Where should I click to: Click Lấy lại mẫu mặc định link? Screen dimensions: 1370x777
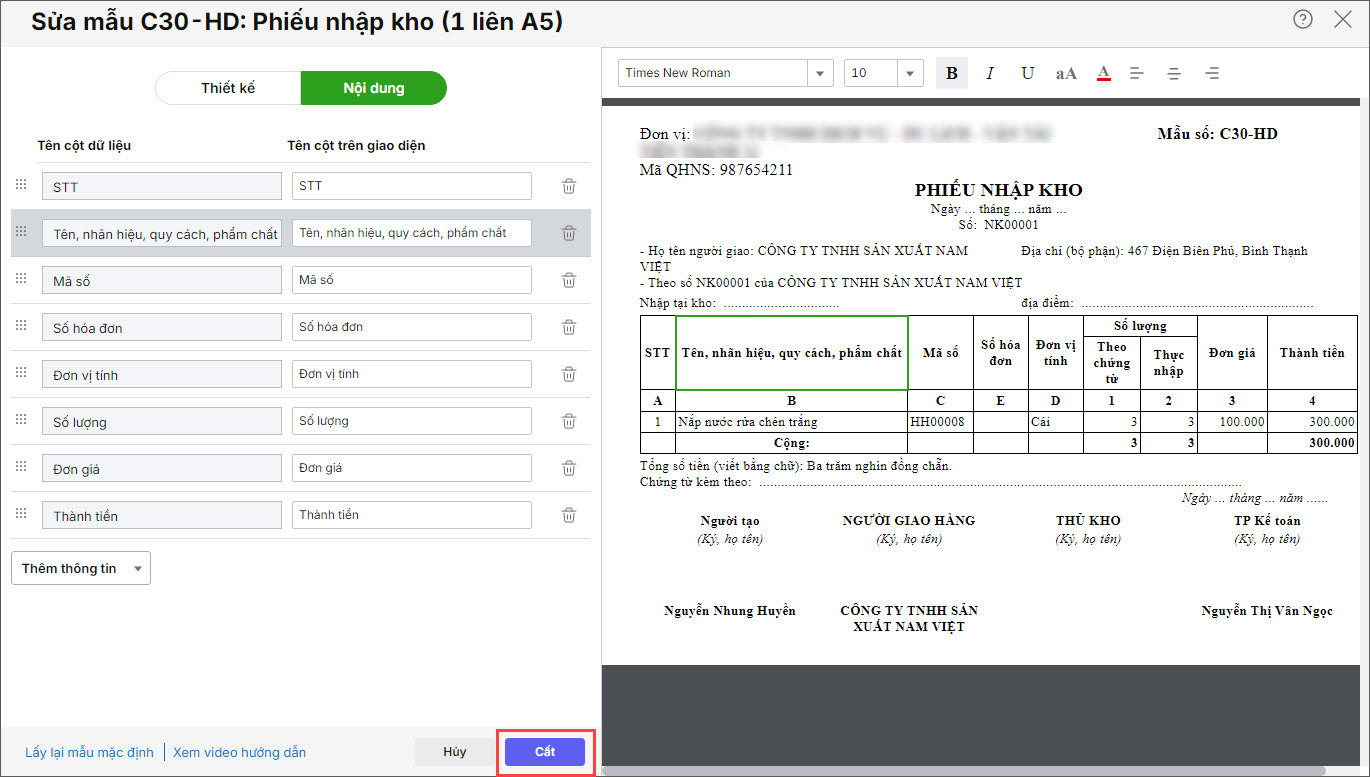click(x=89, y=752)
